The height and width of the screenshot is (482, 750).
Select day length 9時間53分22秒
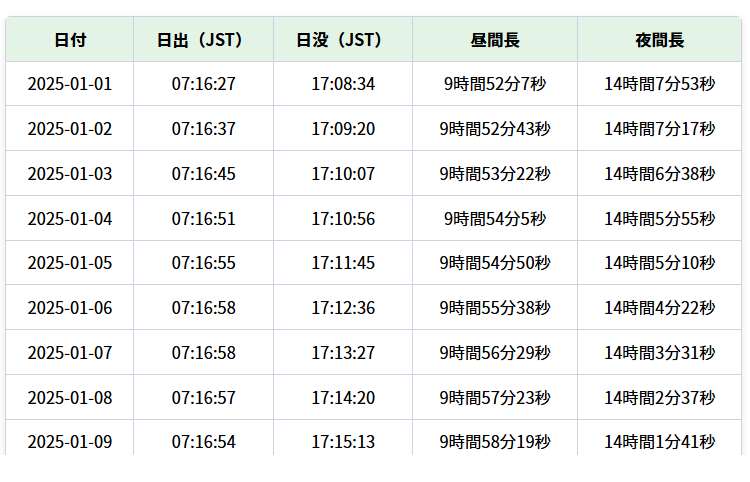tap(495, 174)
